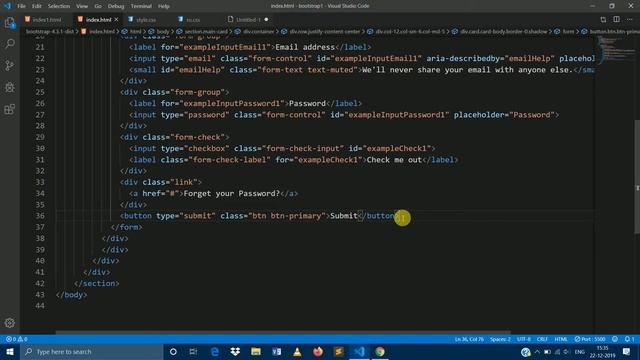Click the errors and warnings status indicator
Image resolution: width=640 pixels, height=360 pixels.
coord(17,339)
